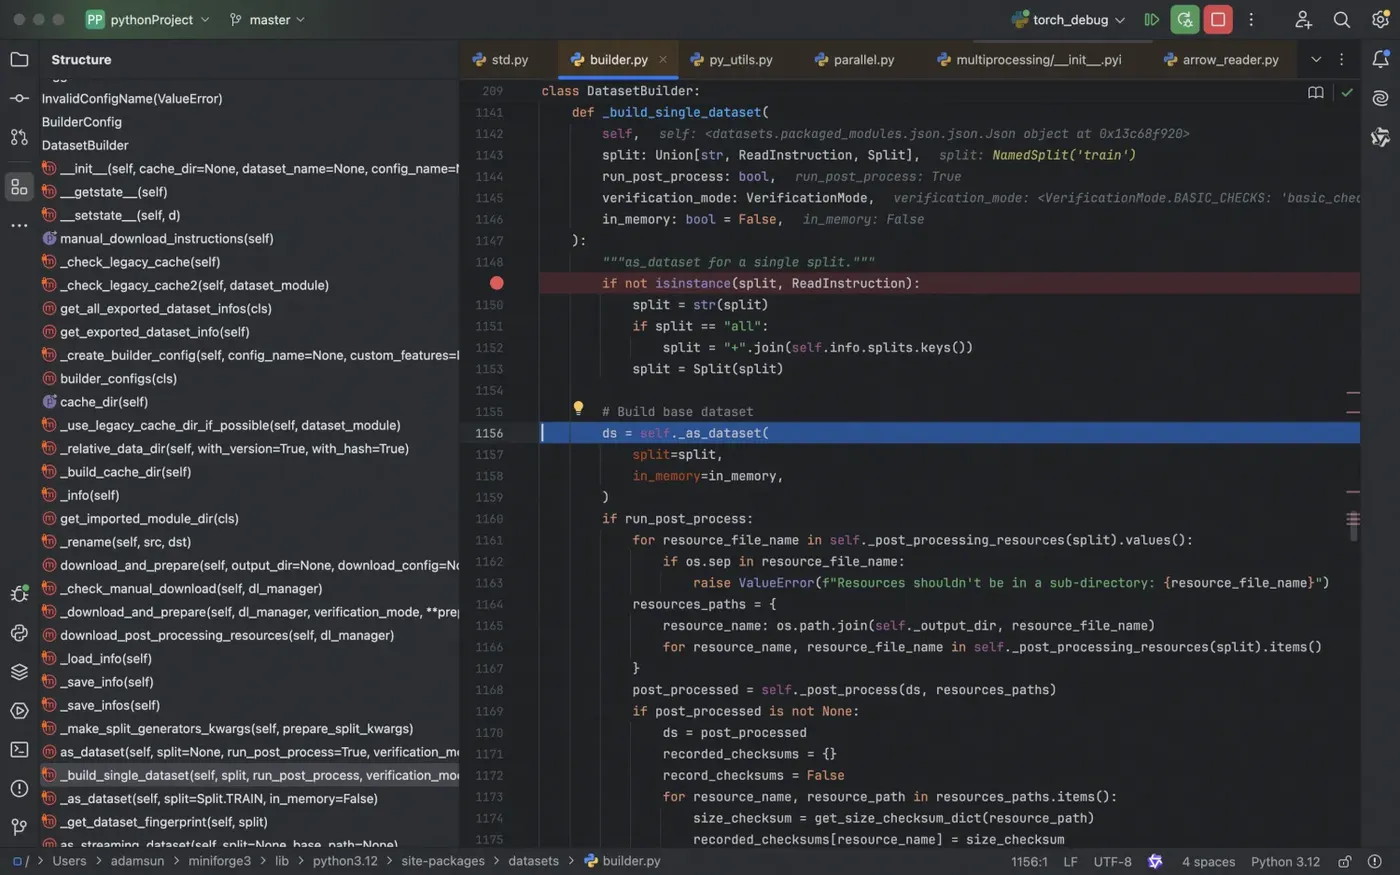Image resolution: width=1400 pixels, height=875 pixels.
Task: Open the Debug tool window
Action: [19, 594]
